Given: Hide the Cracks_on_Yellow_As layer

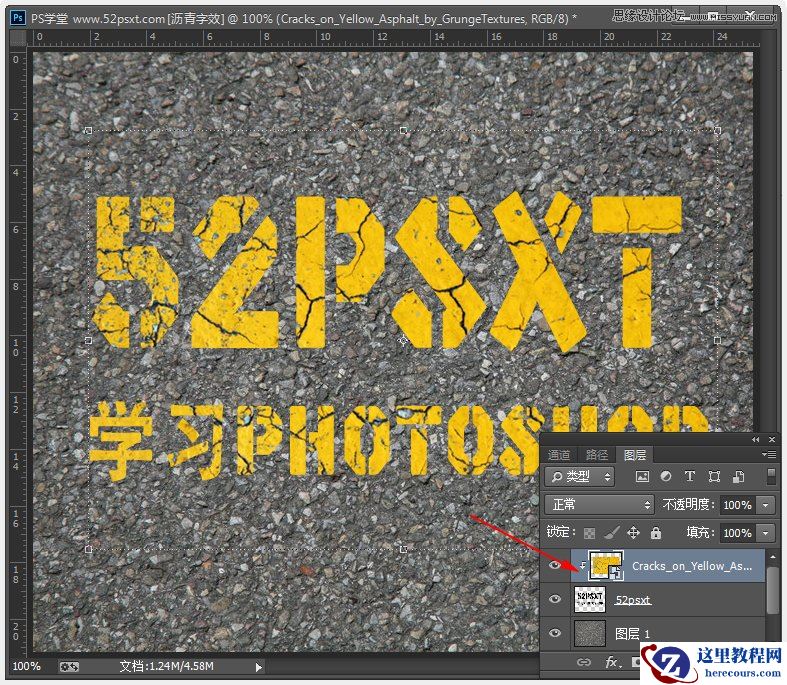Looking at the screenshot, I should point(555,566).
